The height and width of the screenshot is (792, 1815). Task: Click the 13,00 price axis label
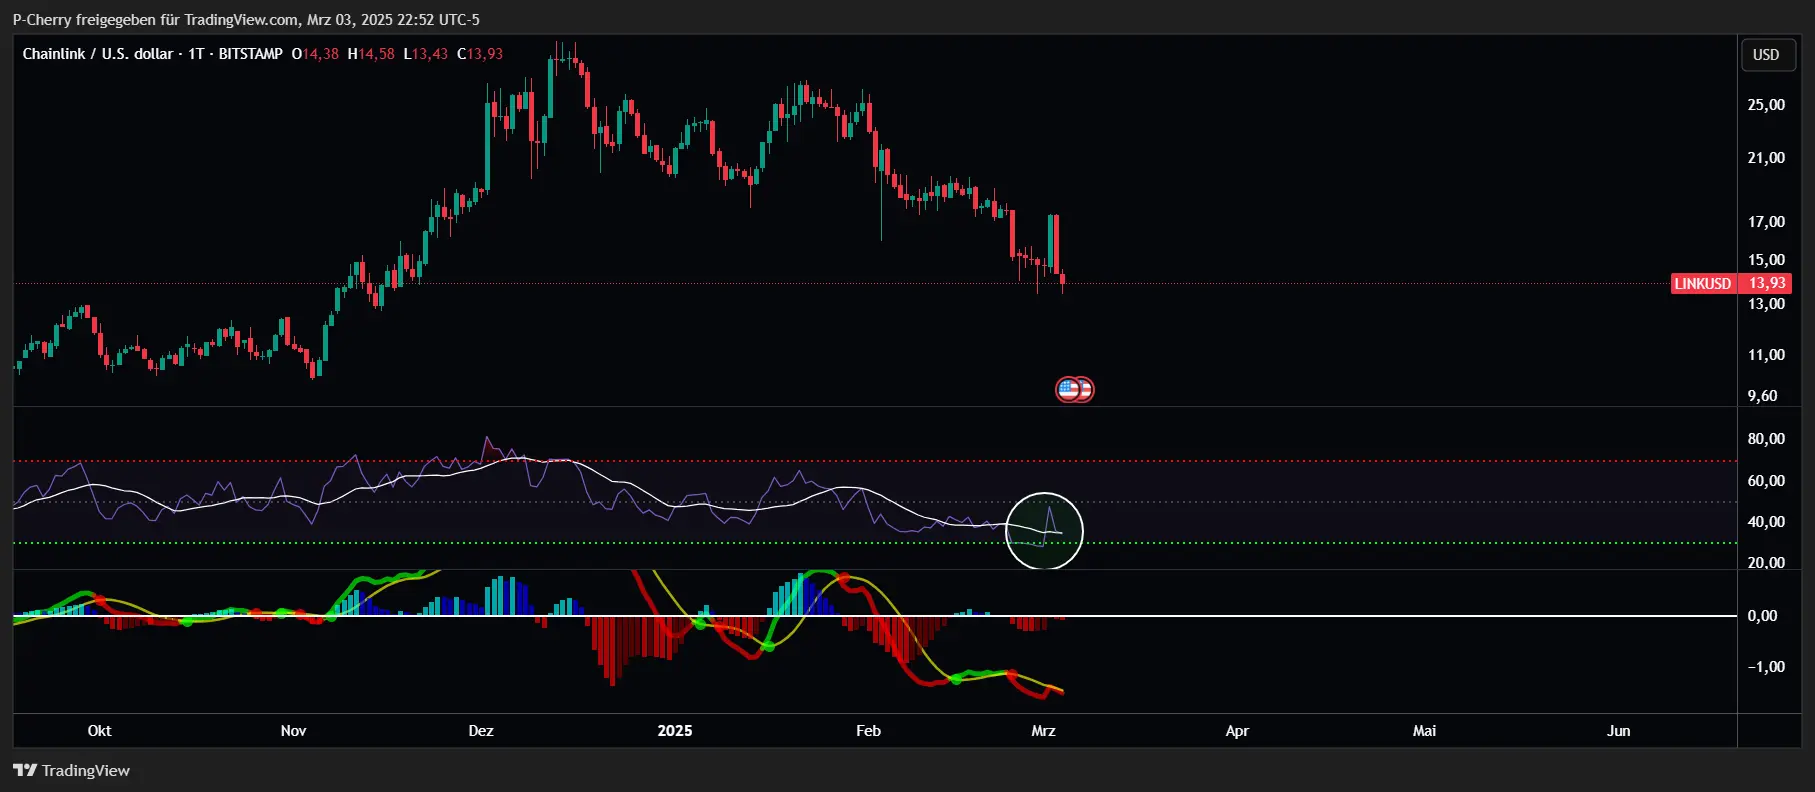point(1766,304)
